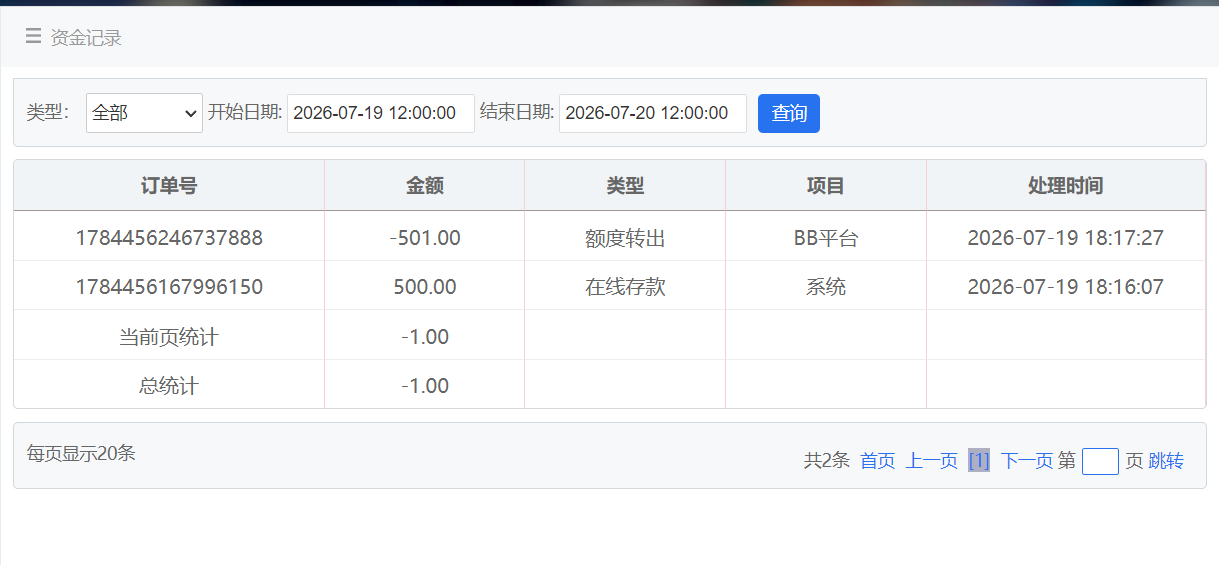
Task: Click -1.00 in the 总统计 row
Action: pyautogui.click(x=425, y=386)
